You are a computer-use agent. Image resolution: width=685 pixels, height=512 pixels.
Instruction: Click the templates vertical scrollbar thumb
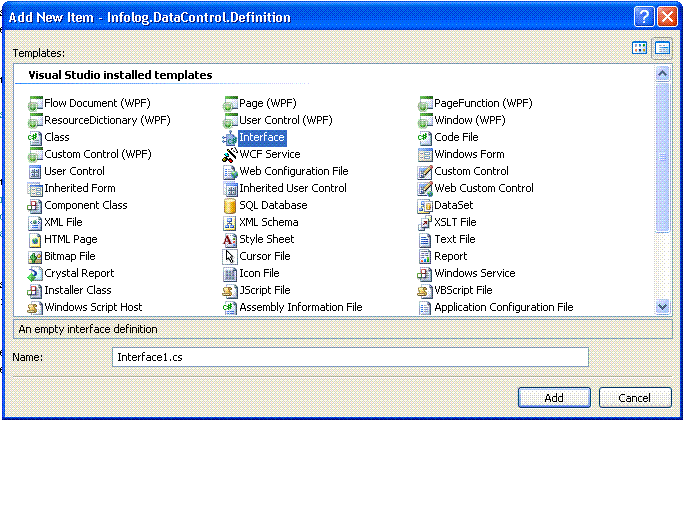(x=663, y=157)
